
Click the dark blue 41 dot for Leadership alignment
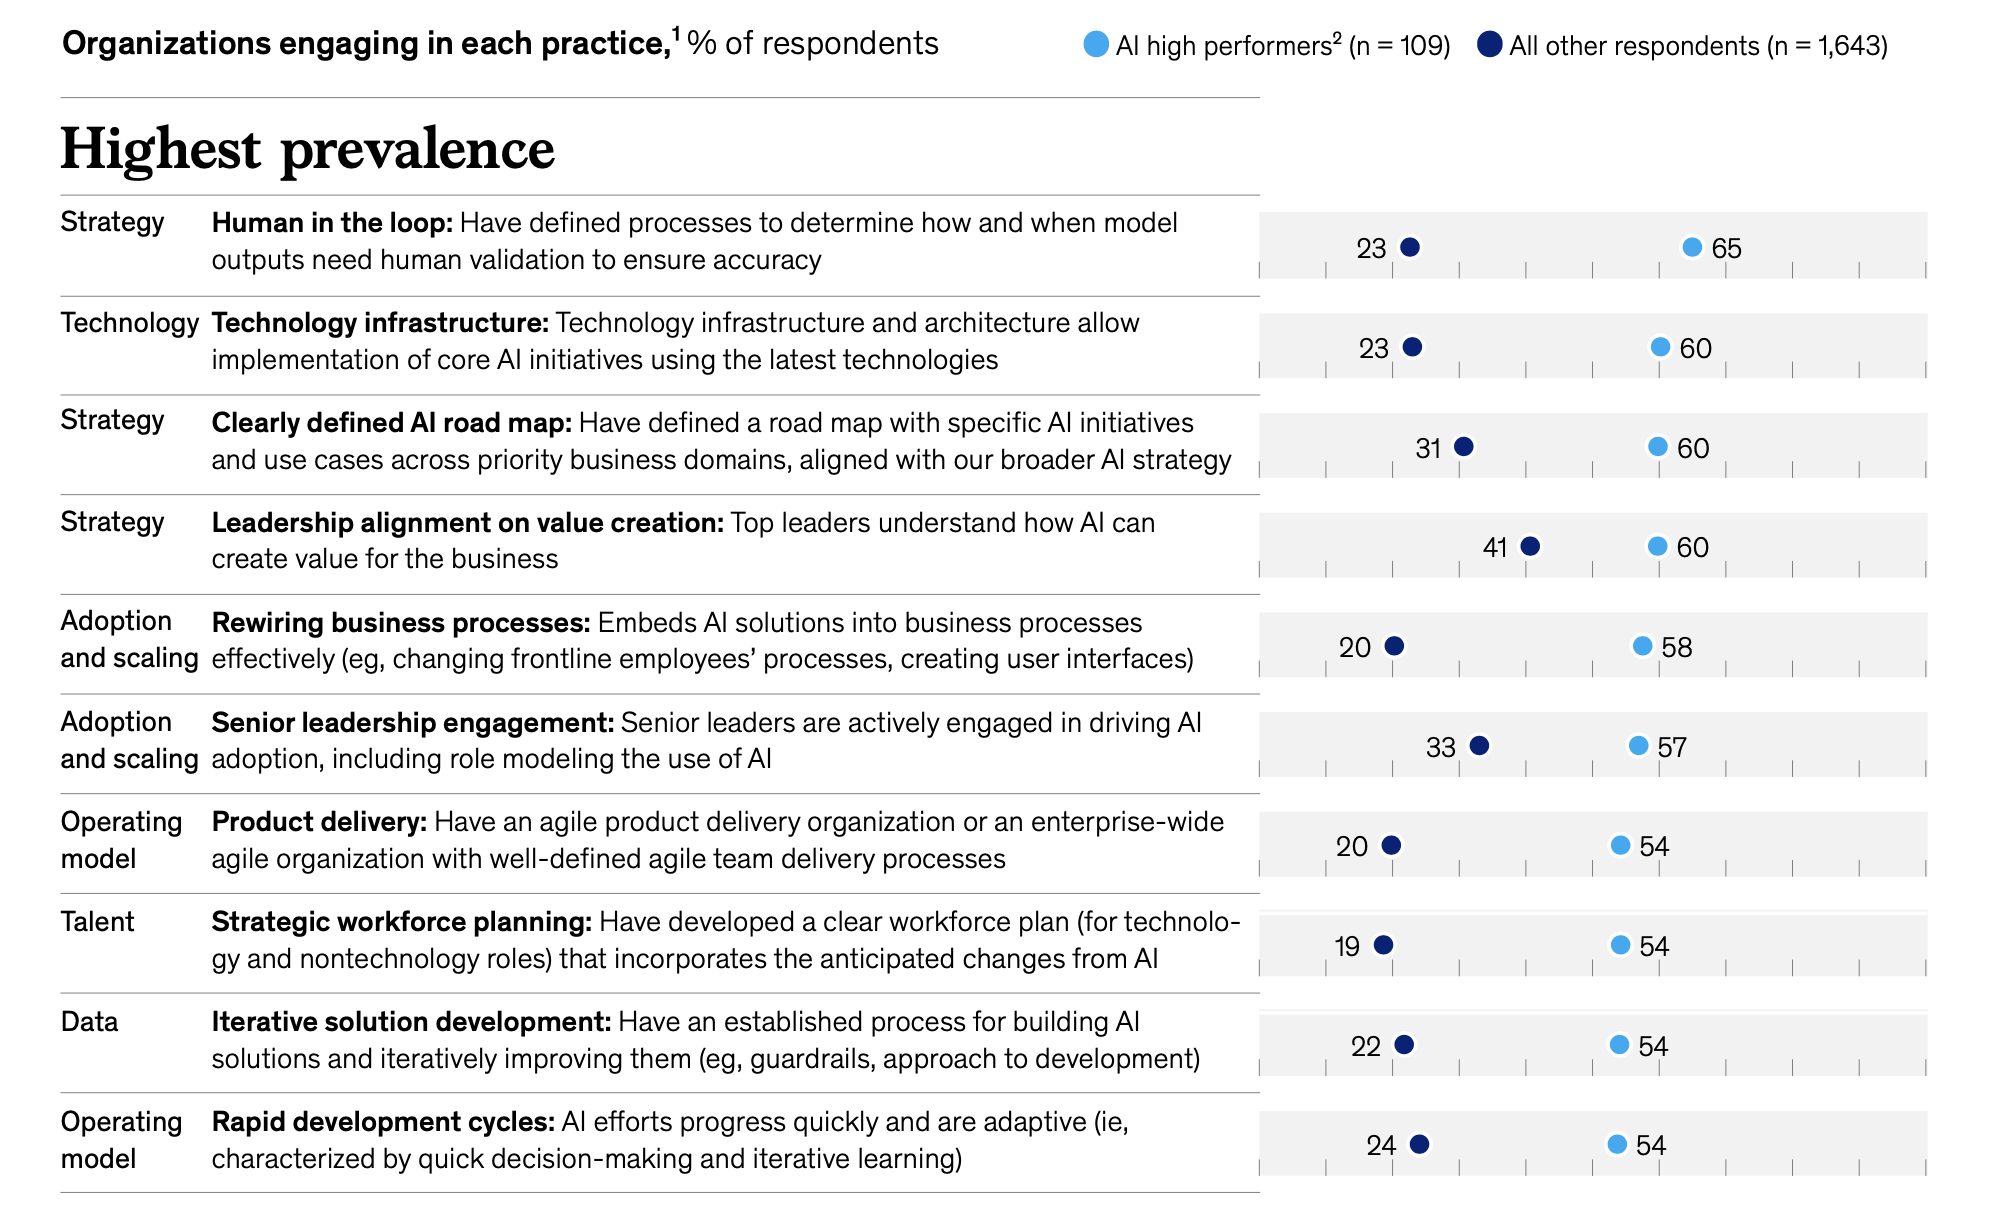(x=1530, y=546)
